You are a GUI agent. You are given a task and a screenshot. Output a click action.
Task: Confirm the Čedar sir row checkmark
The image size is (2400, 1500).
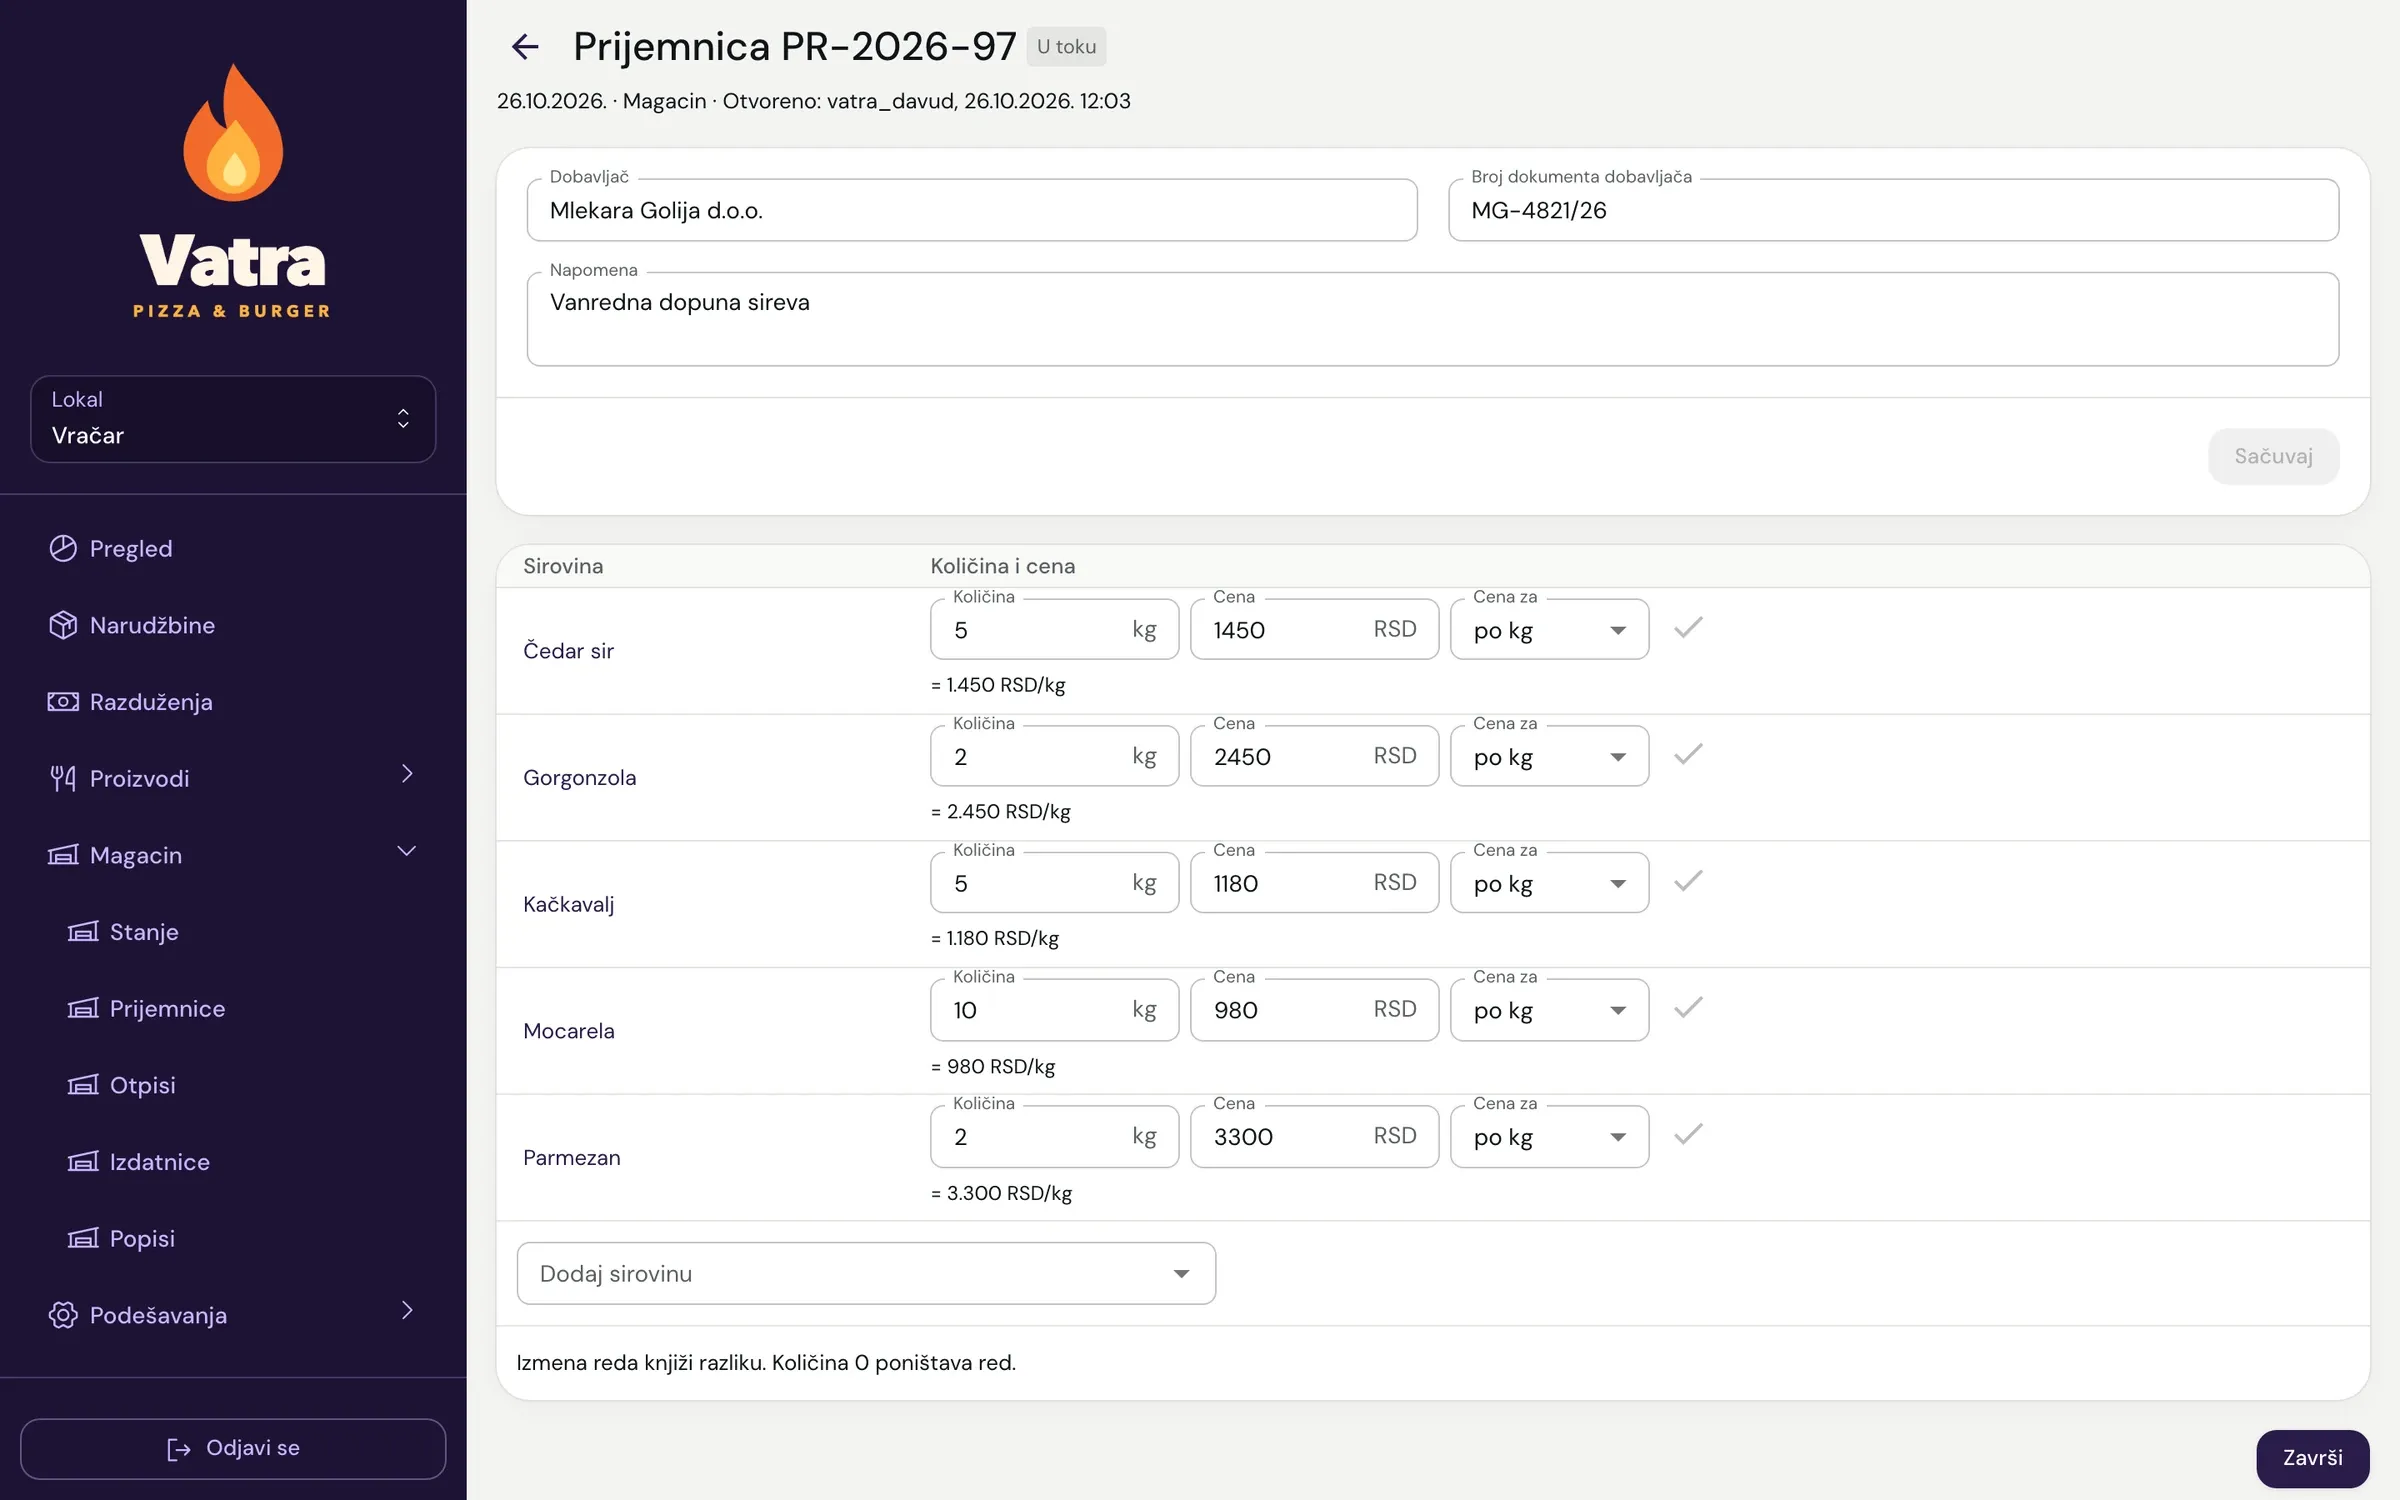[1688, 627]
